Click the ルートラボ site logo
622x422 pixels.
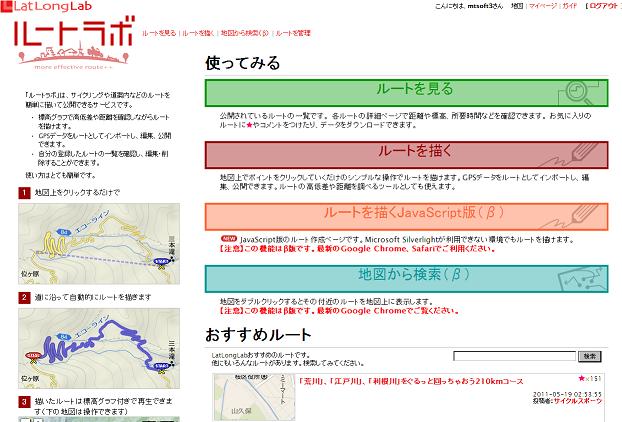[74, 42]
